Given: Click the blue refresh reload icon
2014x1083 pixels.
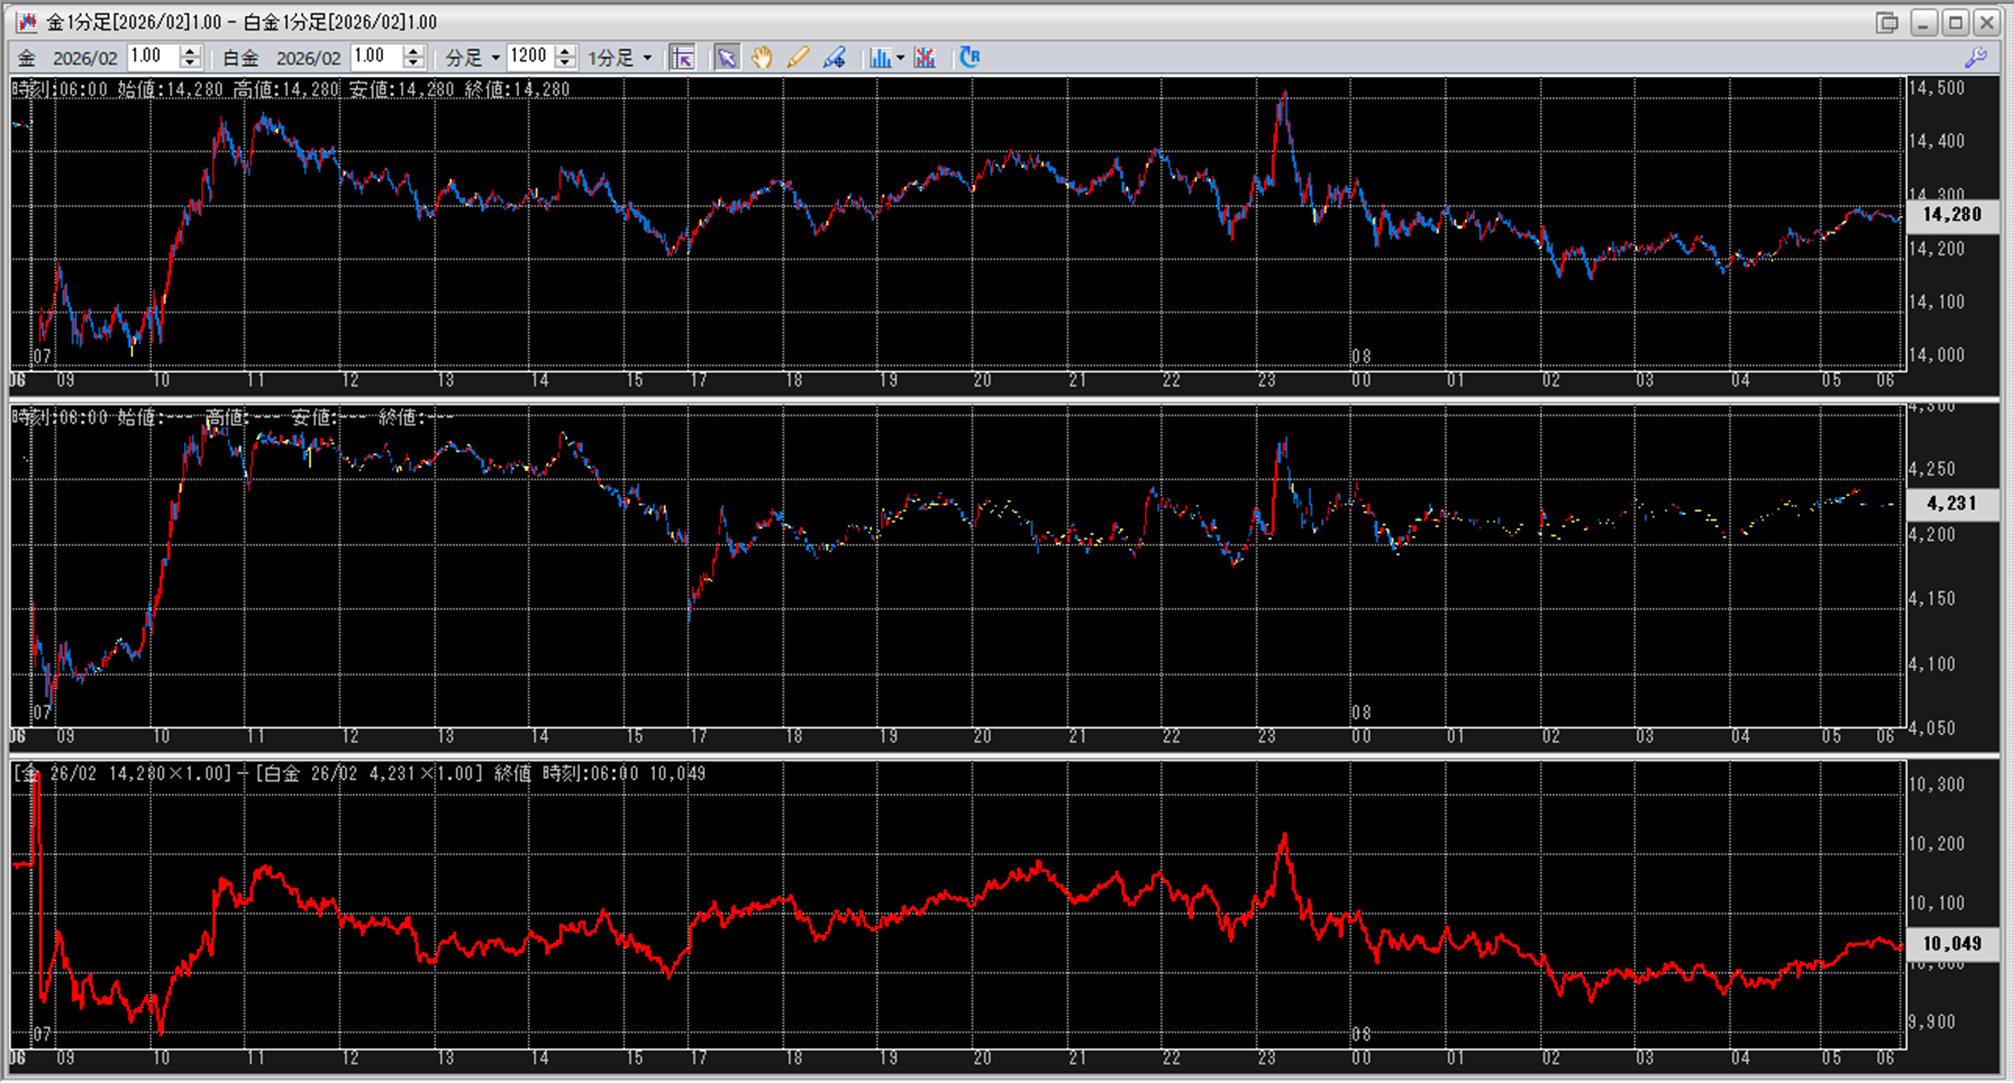Looking at the screenshot, I should [969, 58].
